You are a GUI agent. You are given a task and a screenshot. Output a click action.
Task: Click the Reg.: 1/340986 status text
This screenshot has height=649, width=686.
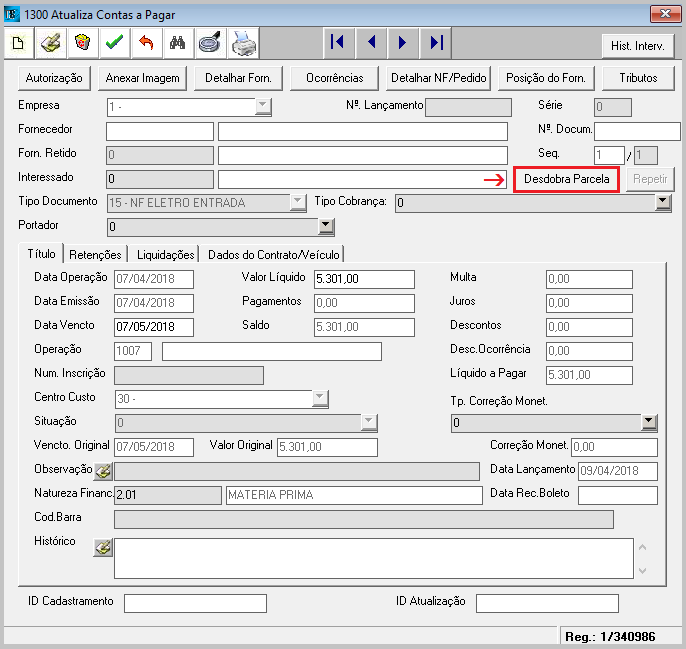pyautogui.click(x=610, y=637)
